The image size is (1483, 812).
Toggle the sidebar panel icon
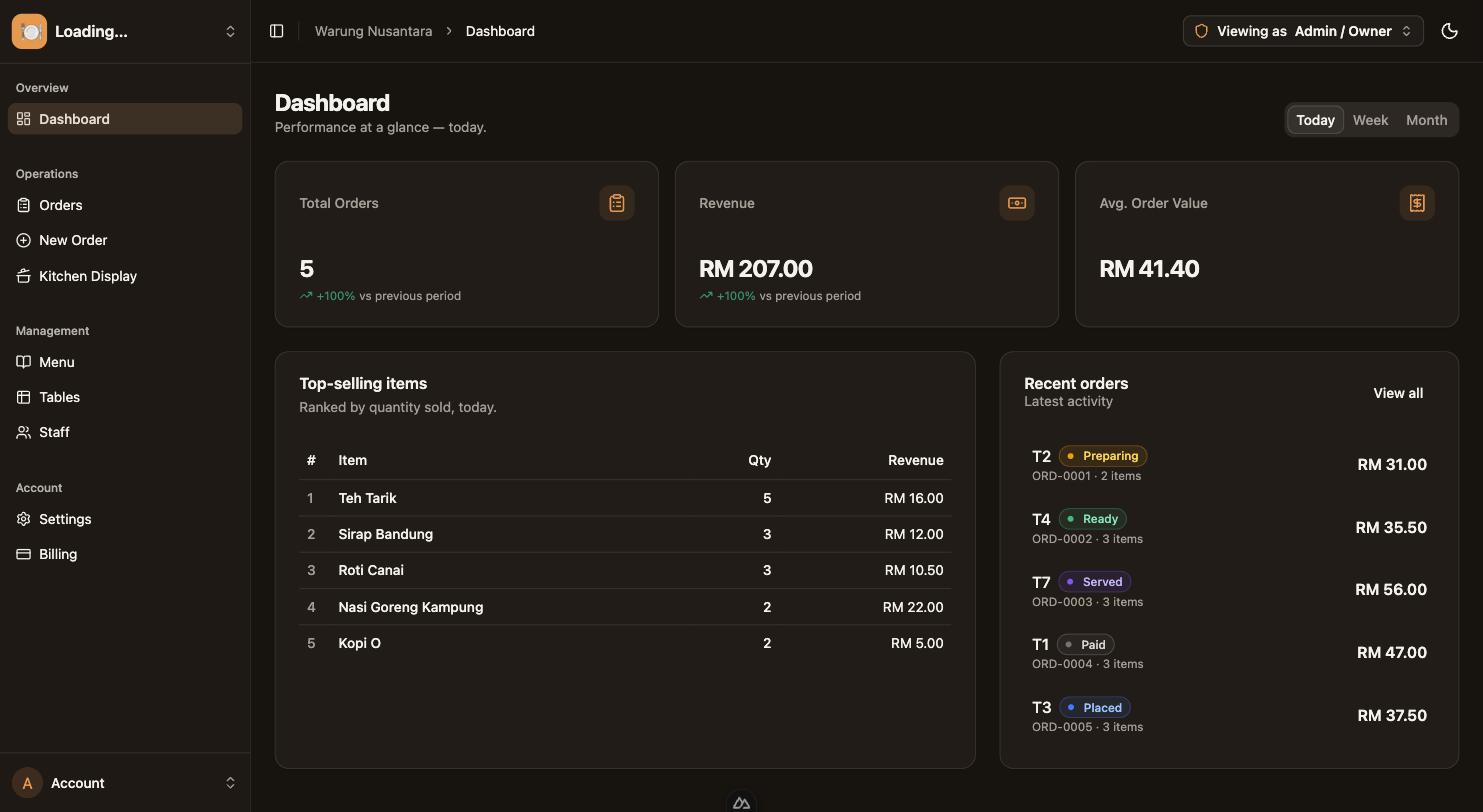coord(277,31)
